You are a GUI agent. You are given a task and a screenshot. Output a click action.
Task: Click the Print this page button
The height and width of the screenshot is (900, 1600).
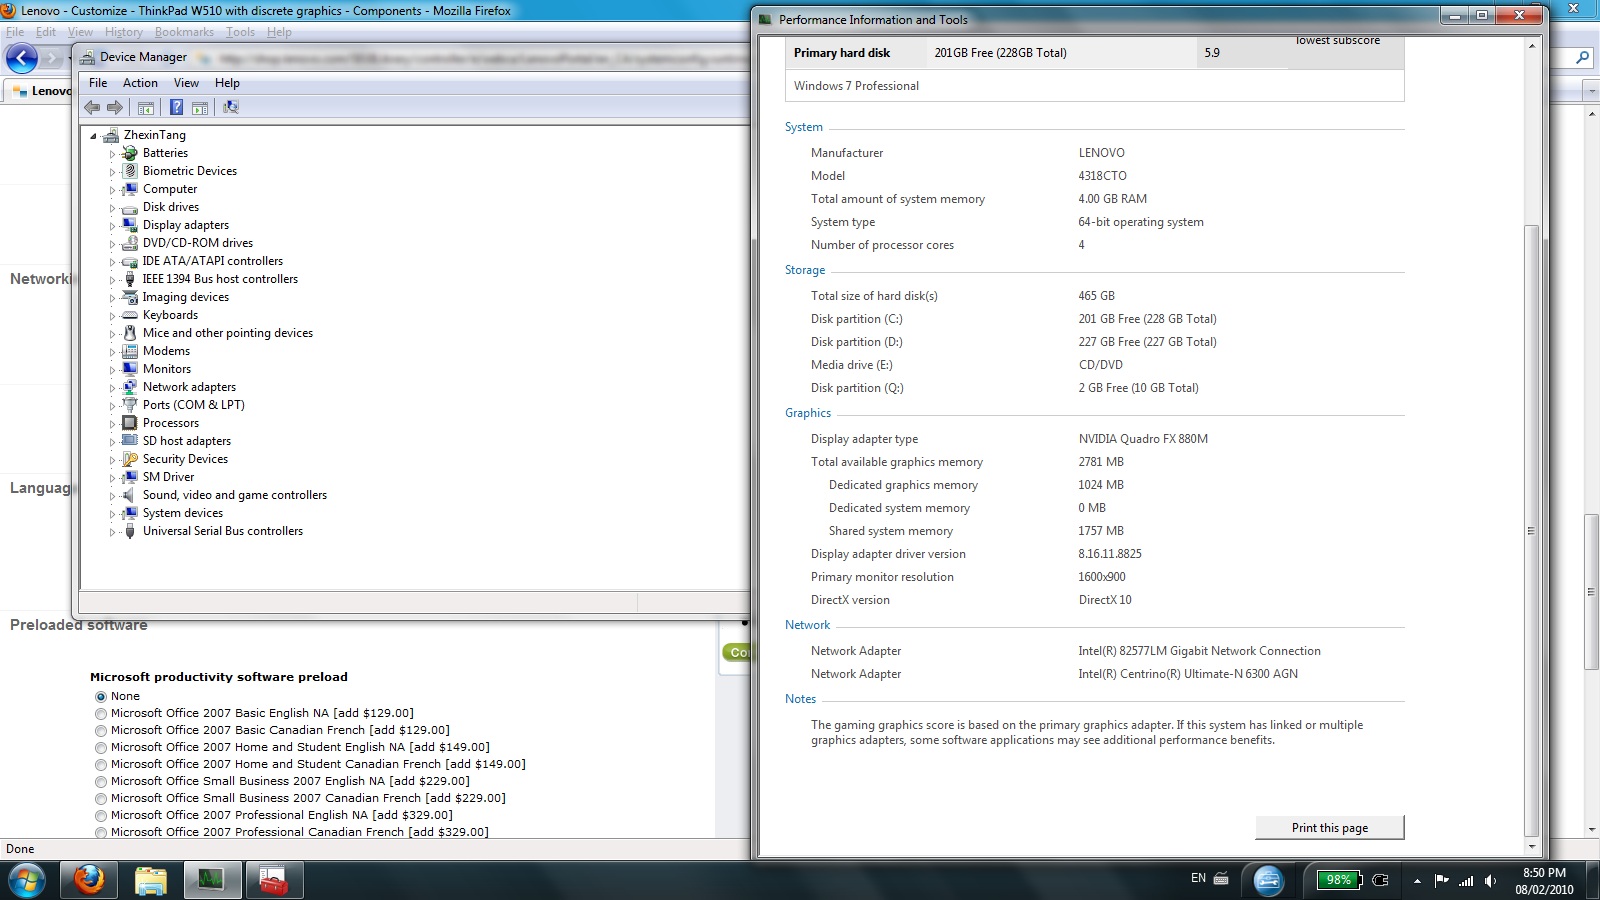(1329, 828)
